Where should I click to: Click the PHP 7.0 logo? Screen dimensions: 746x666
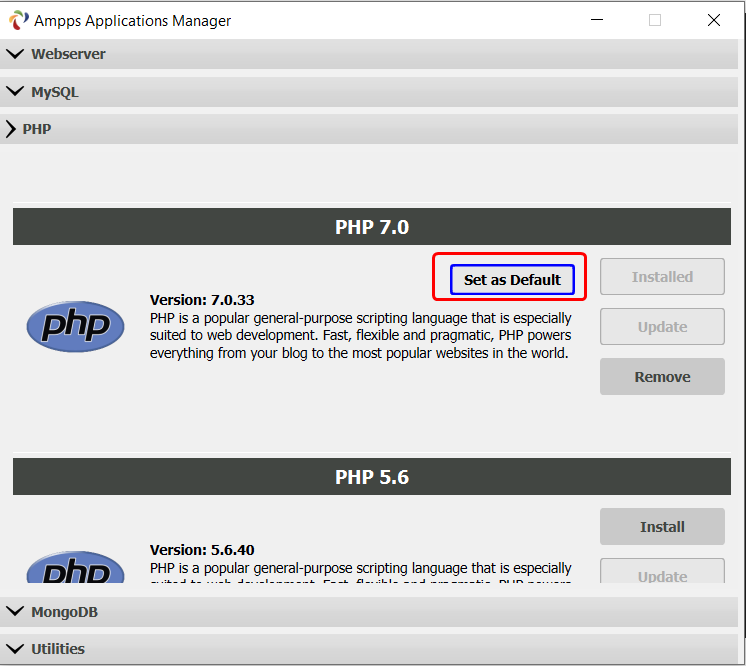coord(76,326)
